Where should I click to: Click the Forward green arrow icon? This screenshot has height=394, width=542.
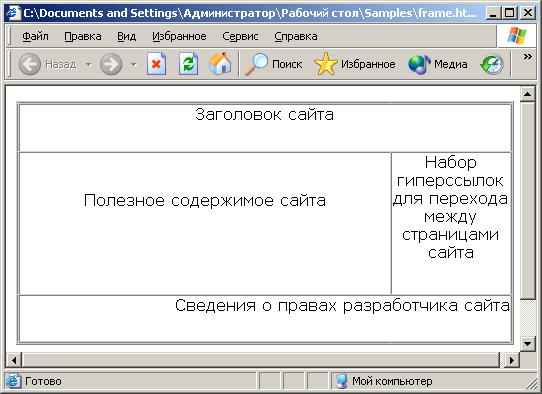(111, 64)
